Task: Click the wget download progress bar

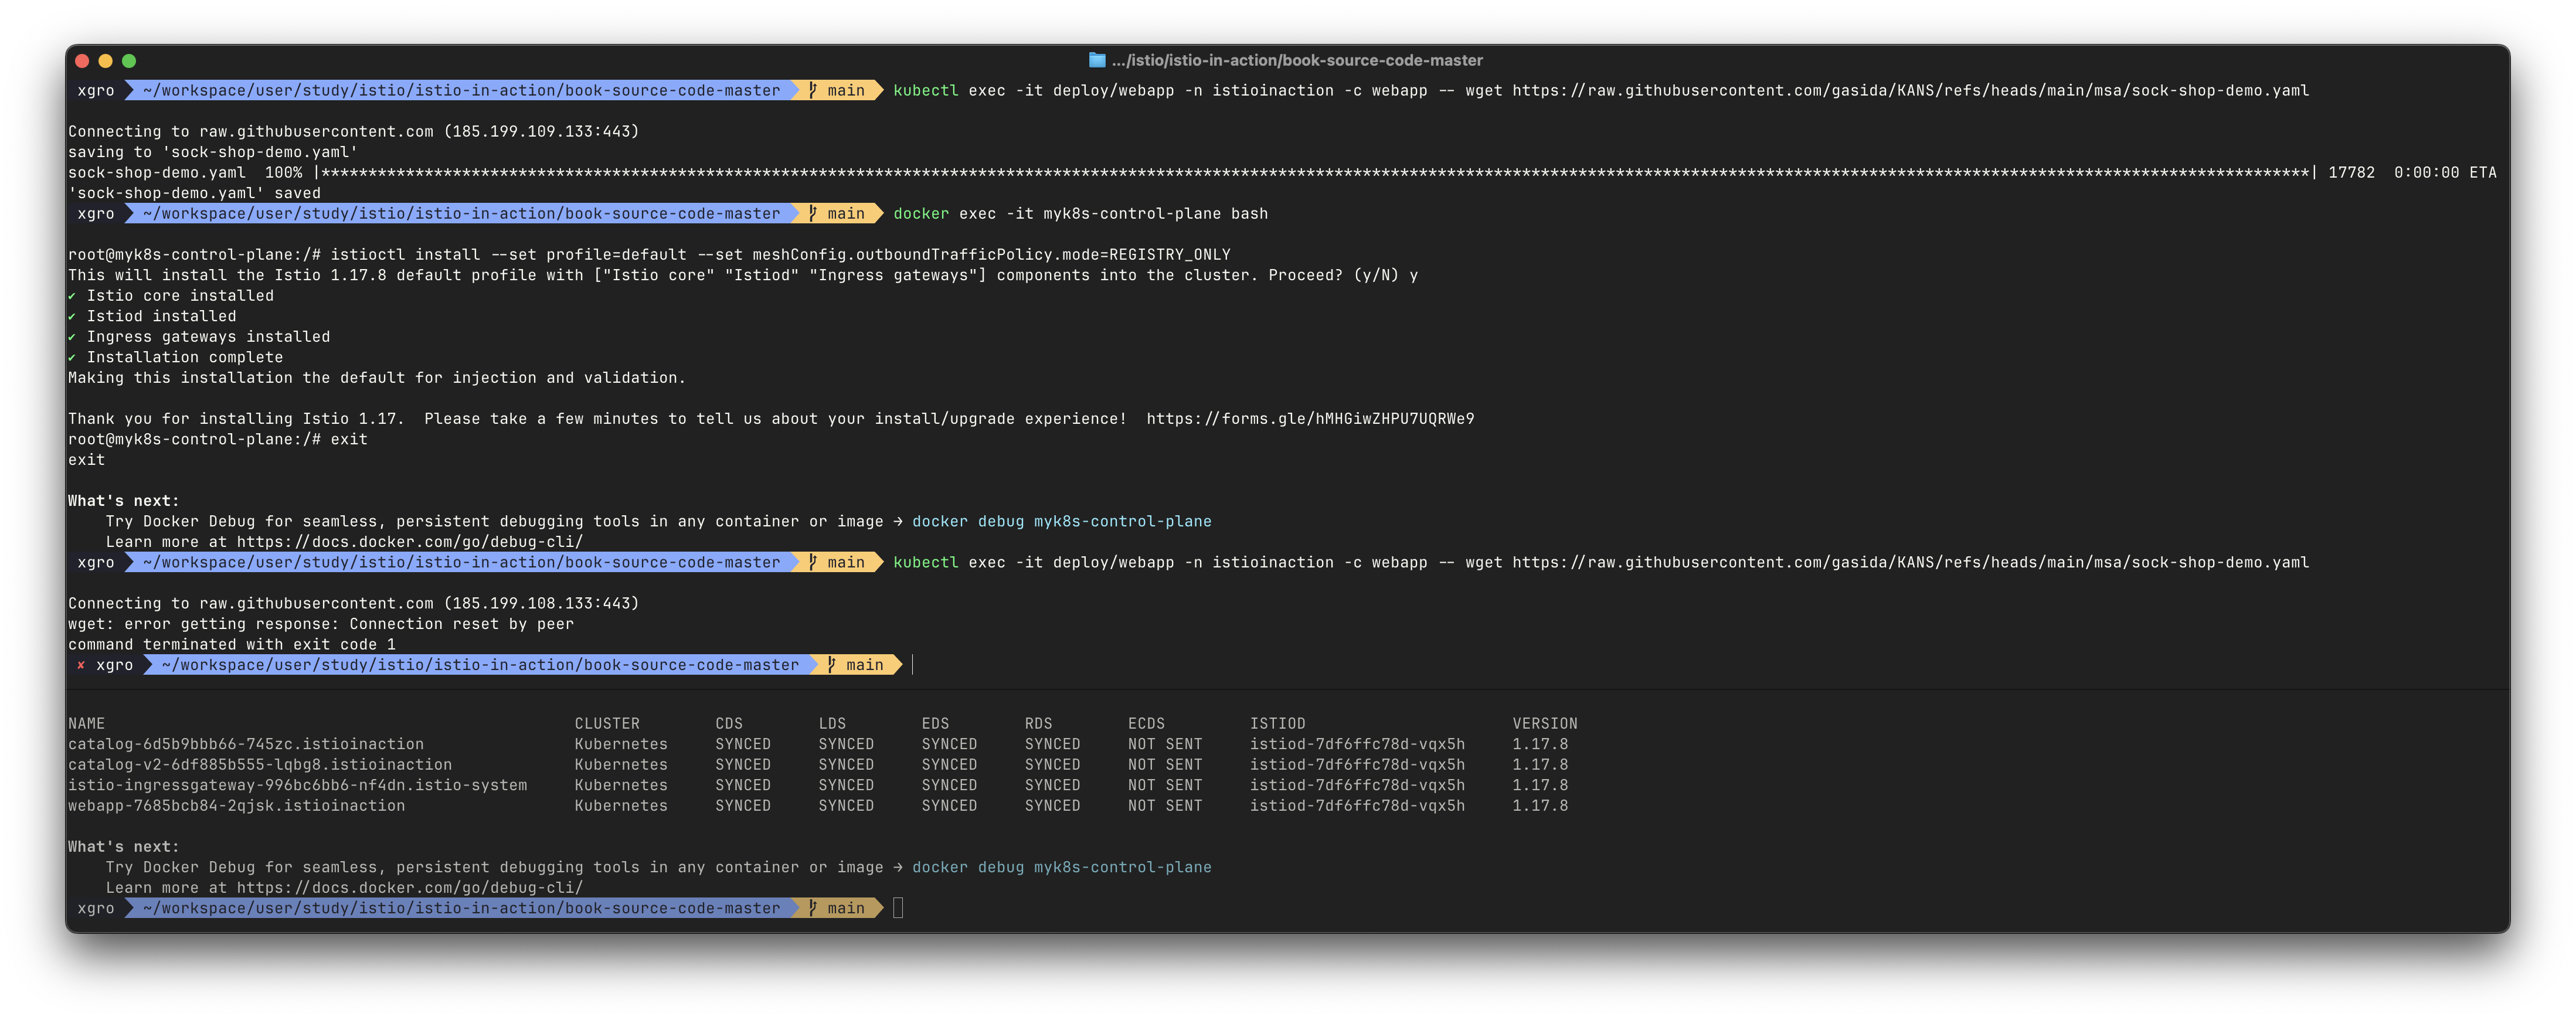Action: [x=1315, y=173]
